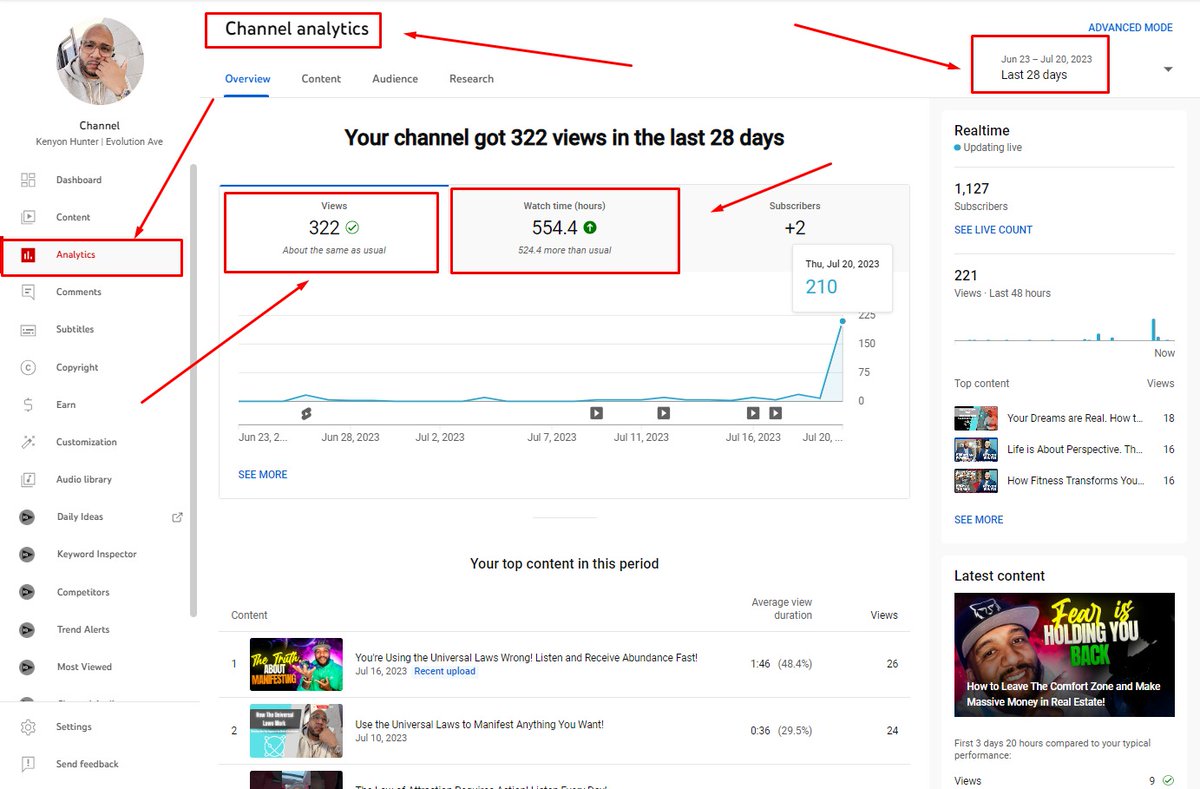The height and width of the screenshot is (789, 1200).
Task: Click video marker near Jul 11 on chart
Action: tap(663, 413)
